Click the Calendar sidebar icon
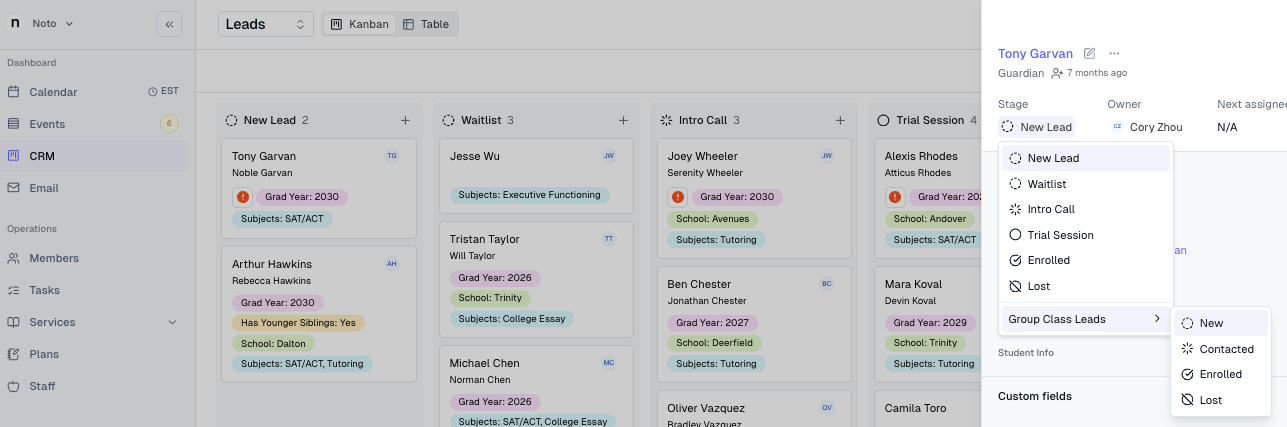Image resolution: width=1287 pixels, height=427 pixels. 14,92
